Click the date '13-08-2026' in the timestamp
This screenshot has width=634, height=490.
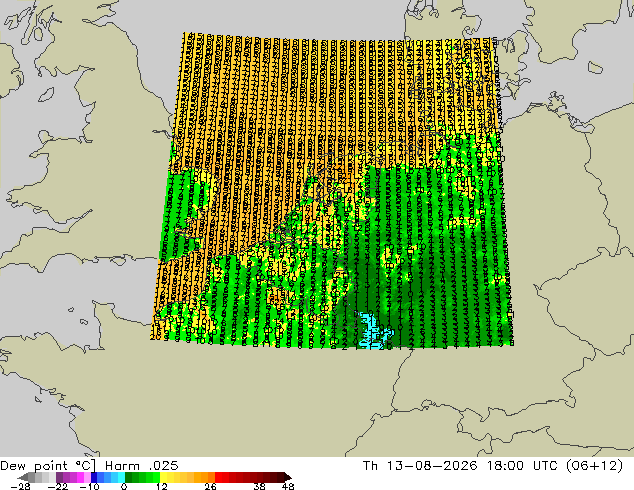432,465
